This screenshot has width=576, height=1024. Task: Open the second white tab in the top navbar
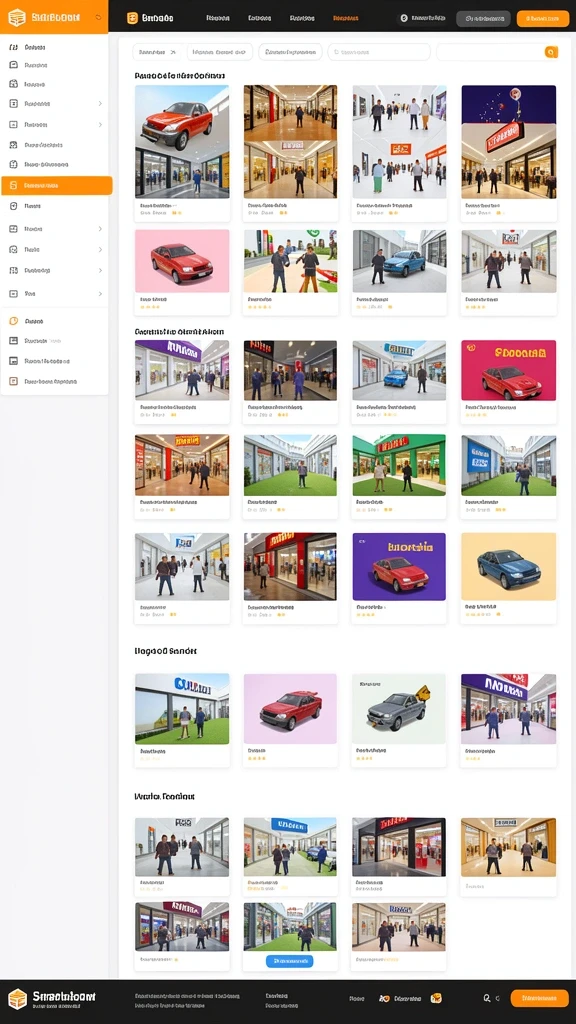coord(259,18)
